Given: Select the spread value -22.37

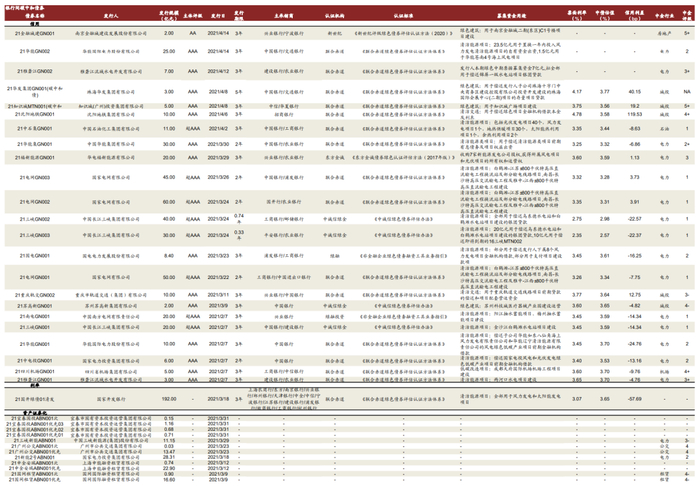Looking at the screenshot, I should tap(634, 235).
